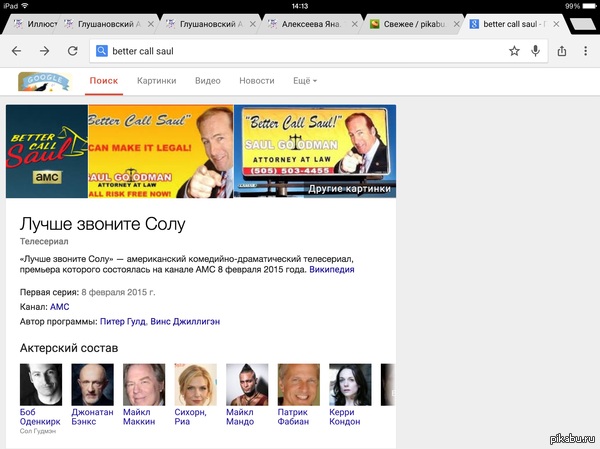This screenshot has width=600, height=449.
Task: Open the 'Джонатан Бэнкс' name link
Action: tap(93, 417)
